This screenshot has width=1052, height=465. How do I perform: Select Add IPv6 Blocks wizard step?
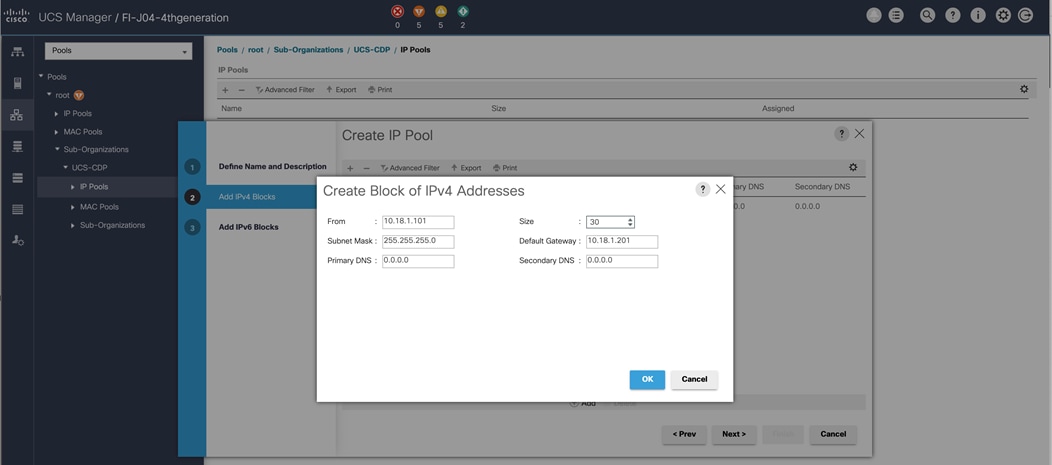click(248, 227)
